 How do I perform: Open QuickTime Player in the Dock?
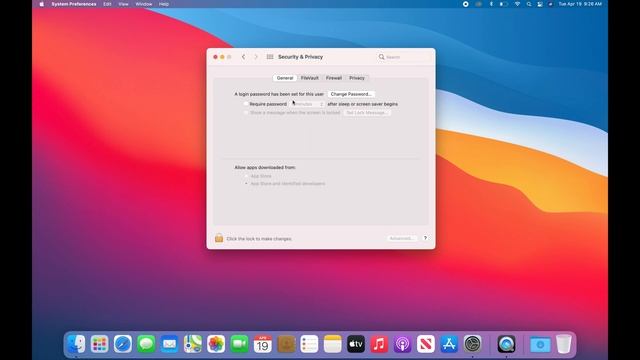coord(506,344)
